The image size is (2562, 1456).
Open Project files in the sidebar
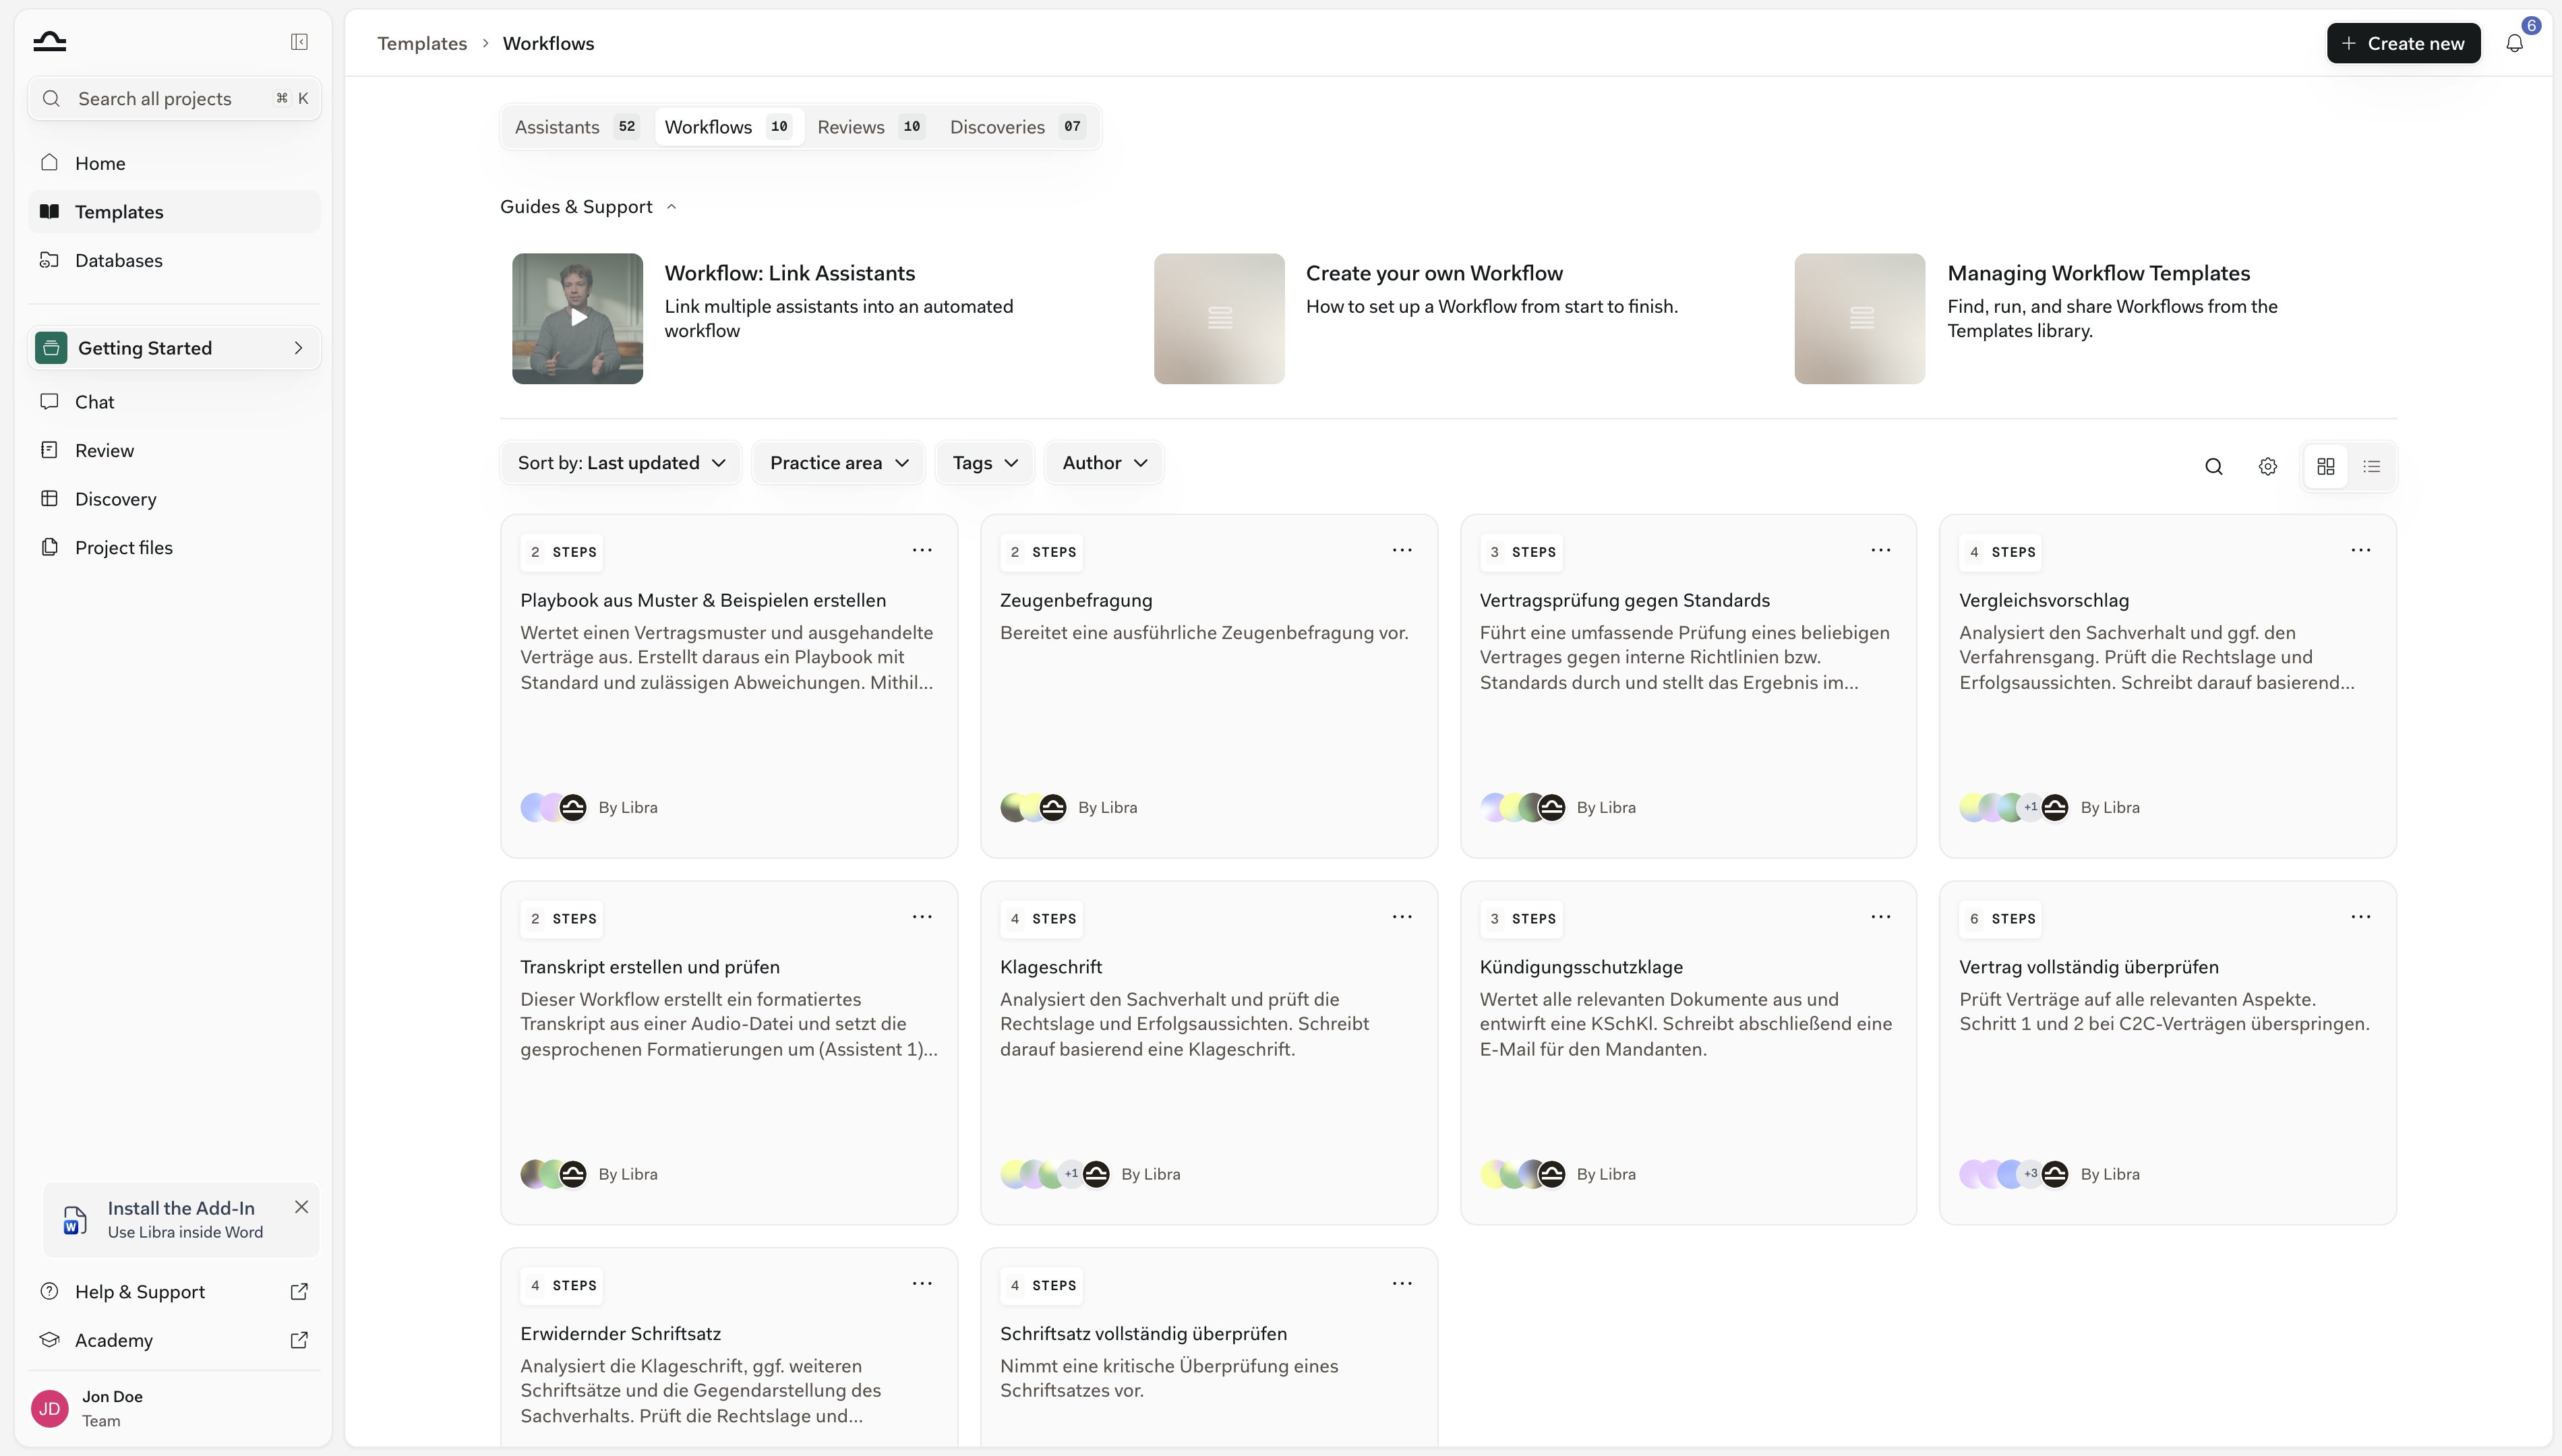tap(174, 548)
